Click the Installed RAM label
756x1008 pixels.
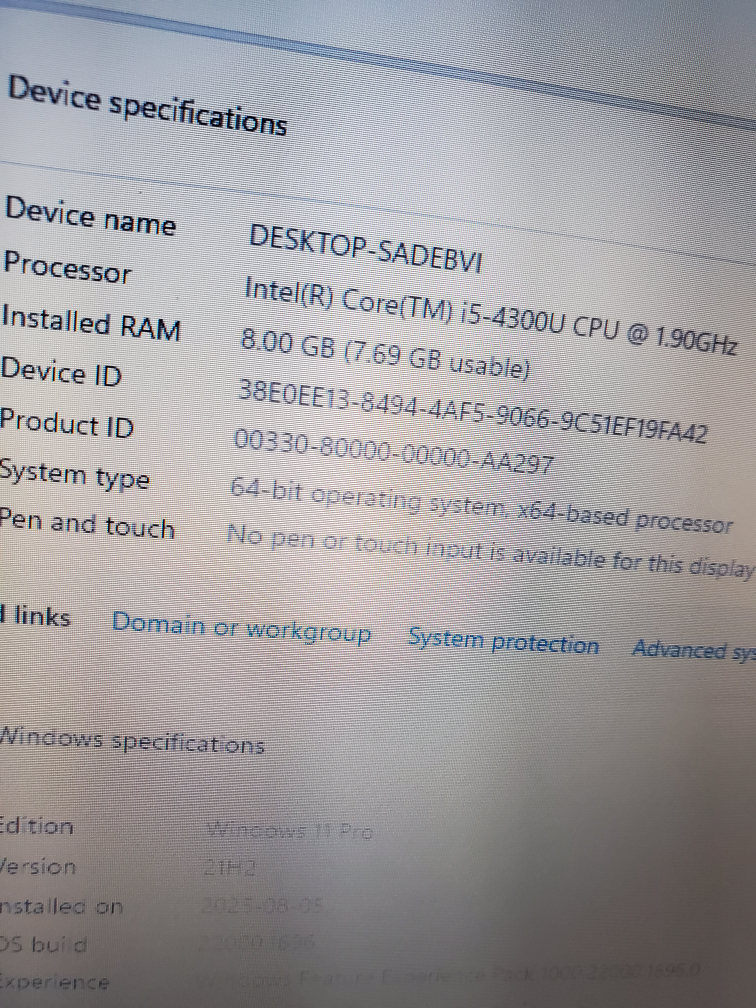(91, 323)
